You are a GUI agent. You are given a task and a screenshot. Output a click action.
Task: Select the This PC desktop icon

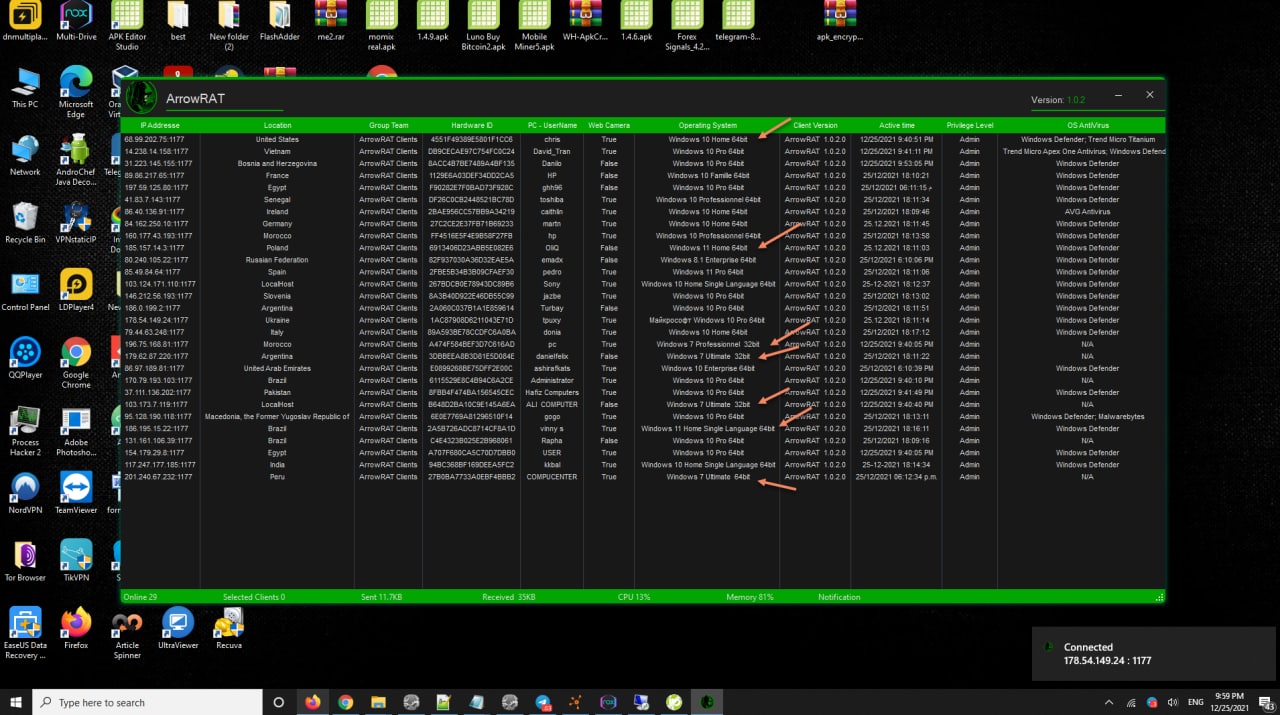pos(25,88)
